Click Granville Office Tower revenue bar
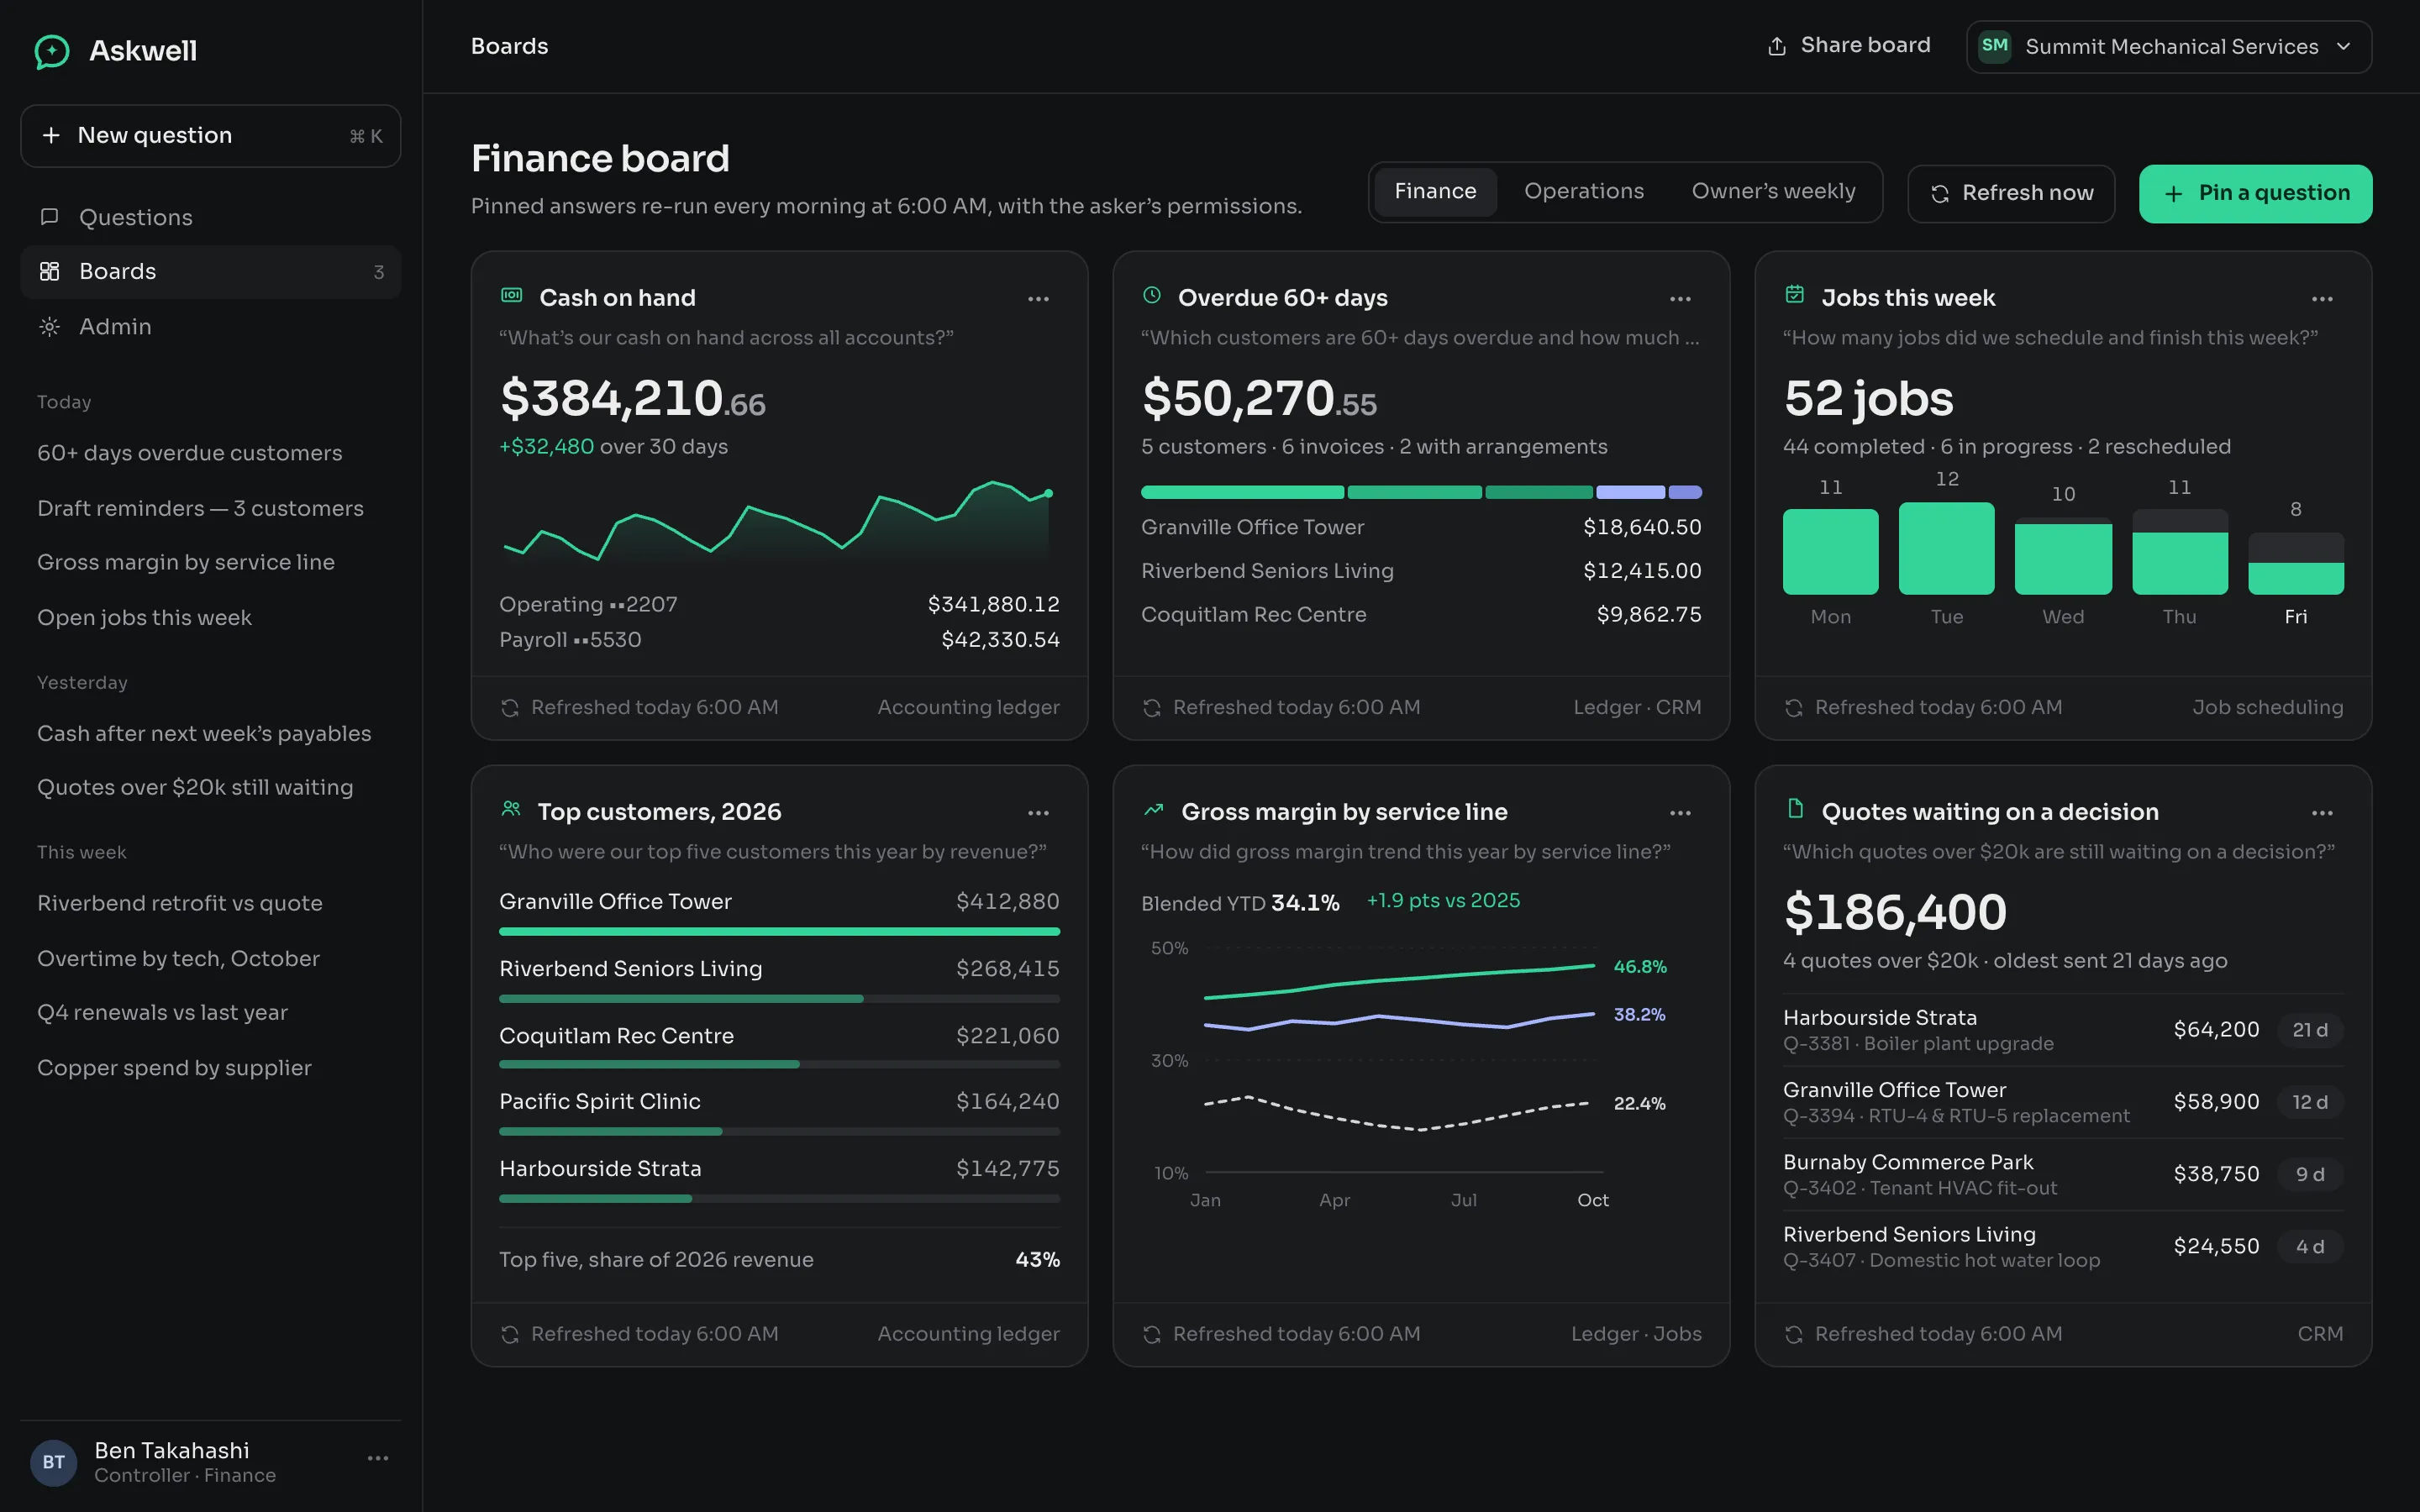This screenshot has height=1512, width=2420. click(779, 932)
